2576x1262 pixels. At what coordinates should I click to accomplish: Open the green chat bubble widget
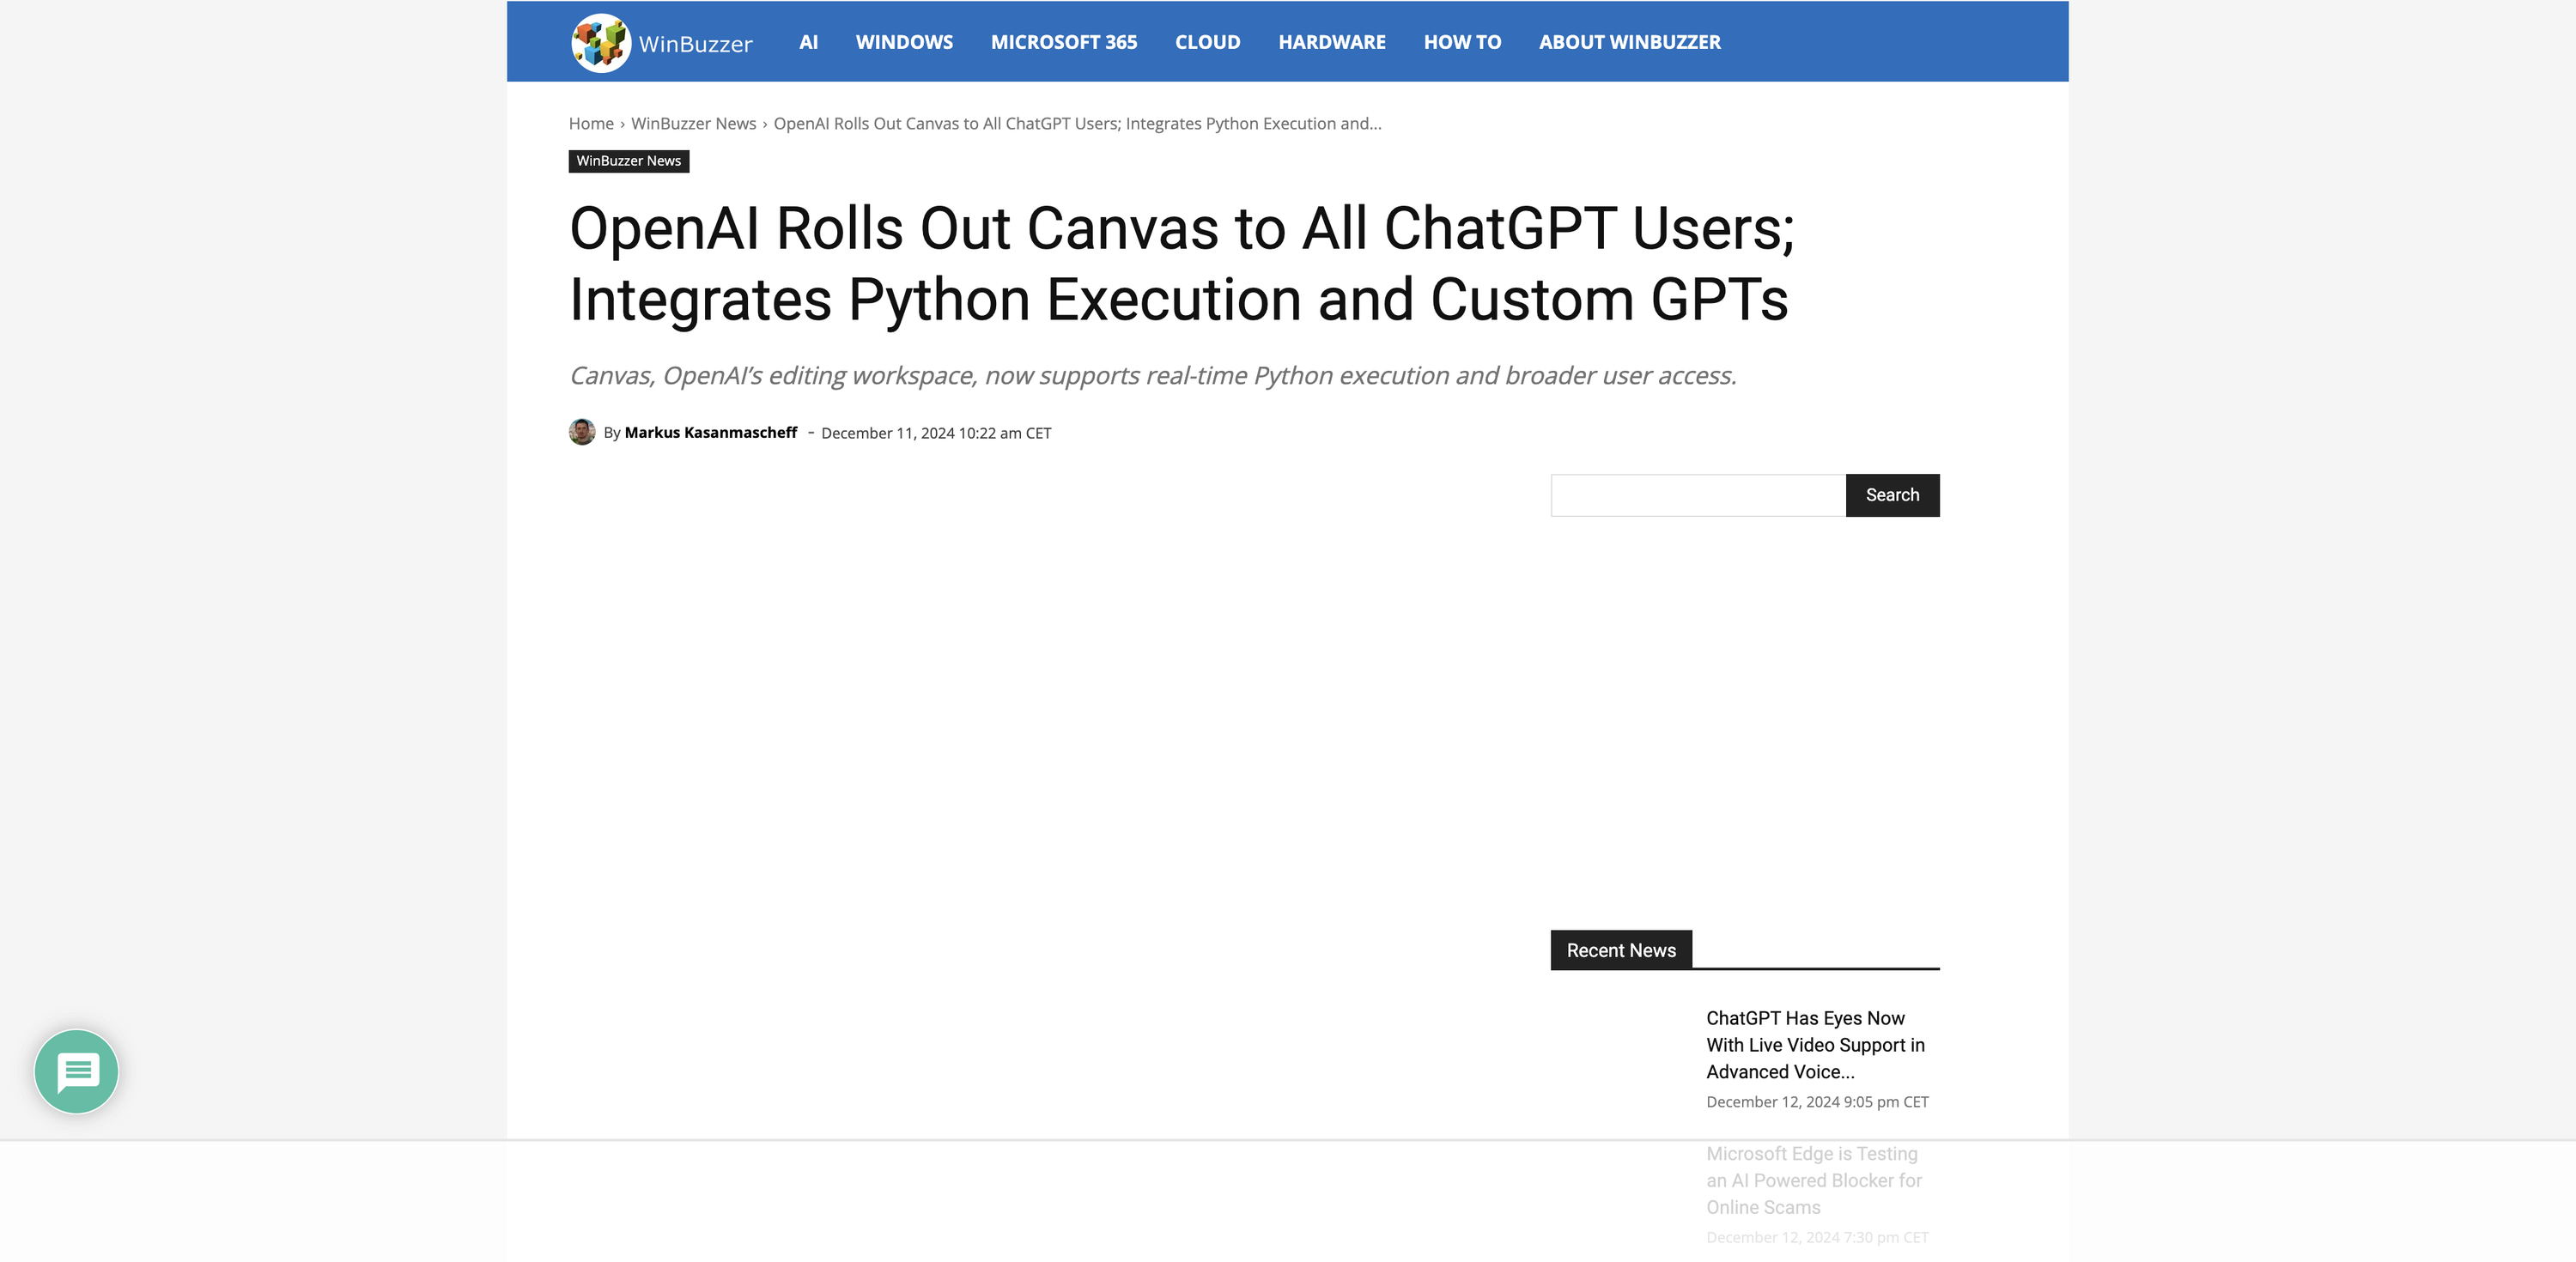coord(77,1071)
